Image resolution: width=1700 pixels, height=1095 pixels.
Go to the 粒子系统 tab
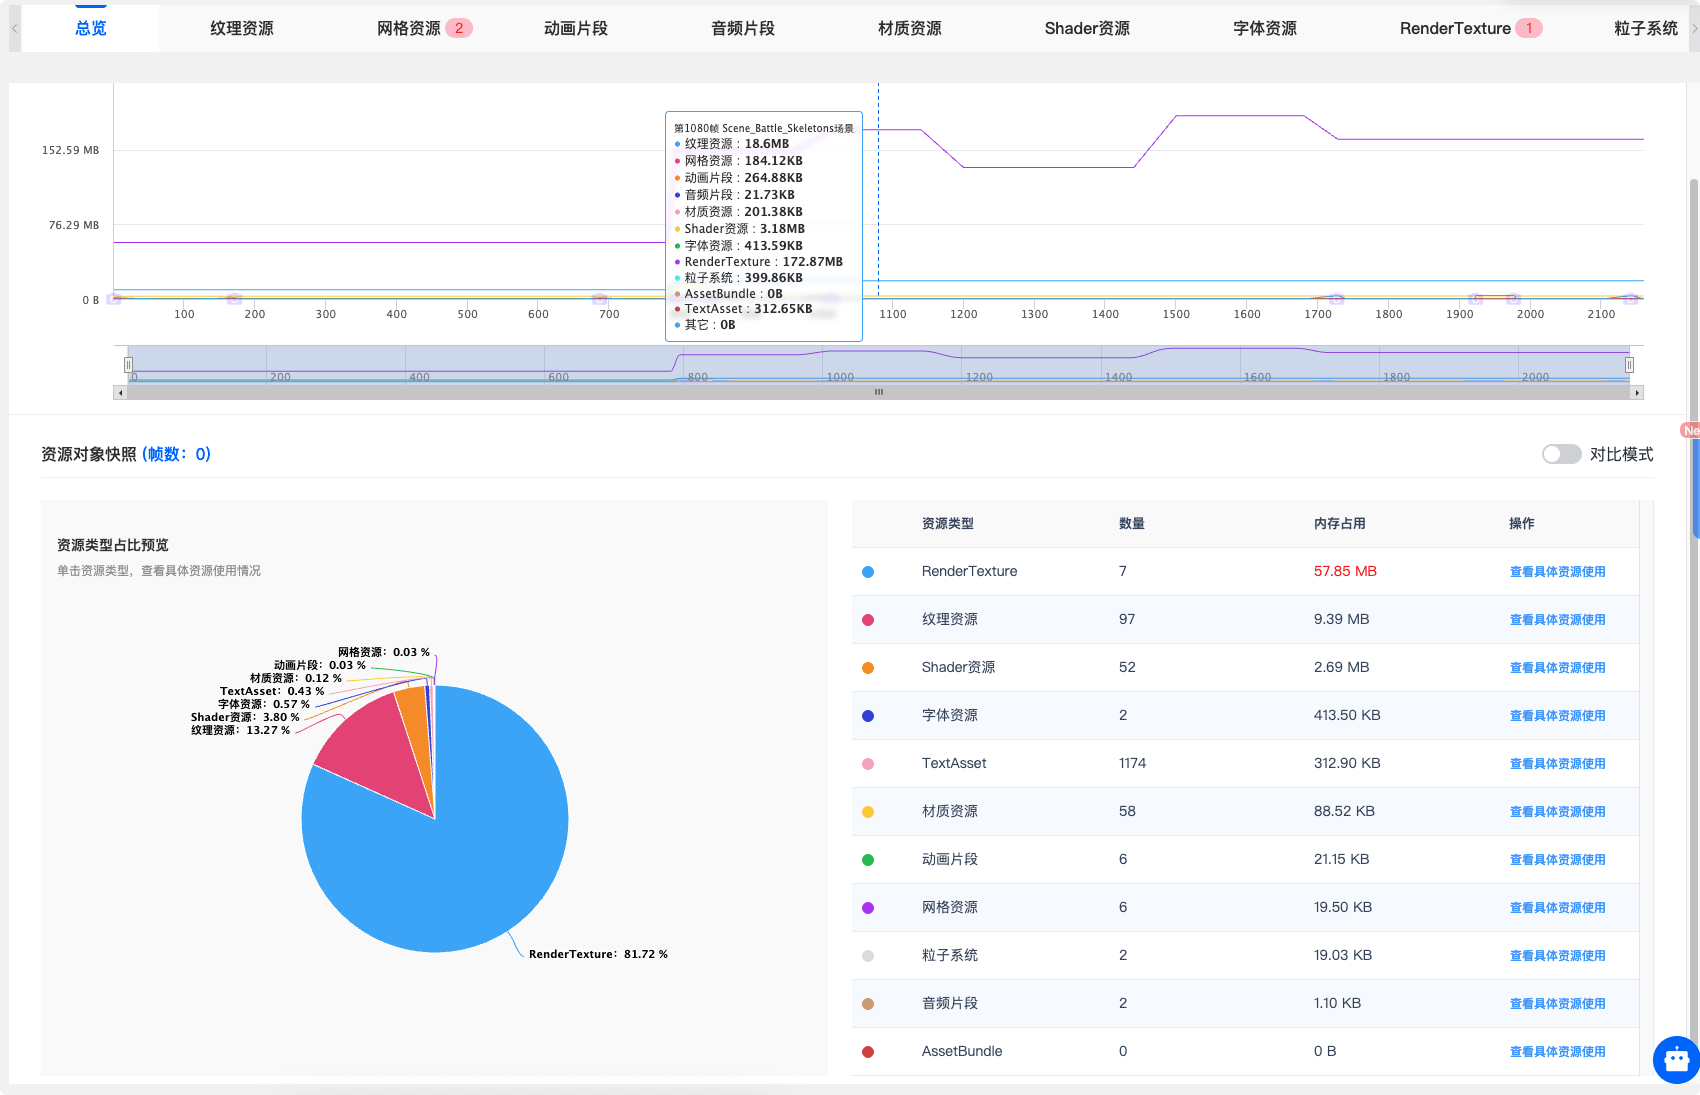(x=1645, y=28)
